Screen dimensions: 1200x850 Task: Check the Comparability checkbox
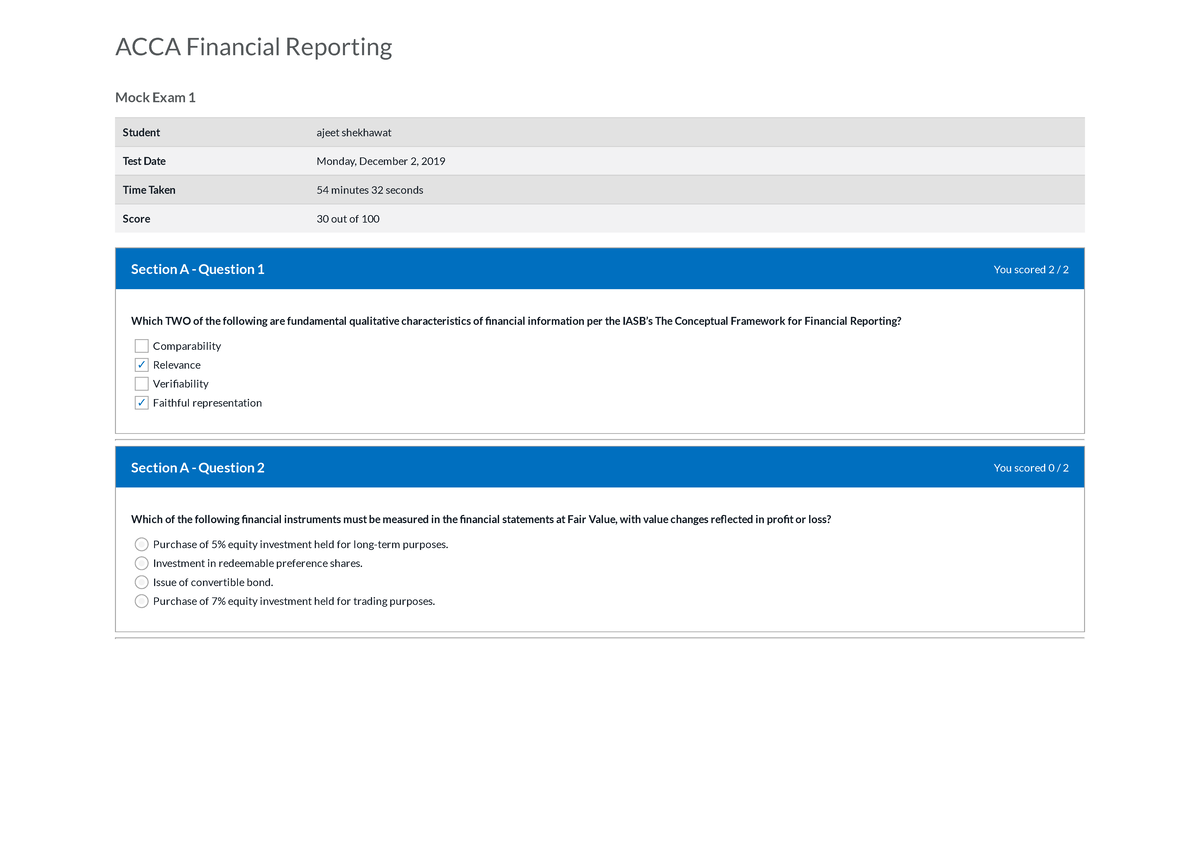pyautogui.click(x=141, y=345)
